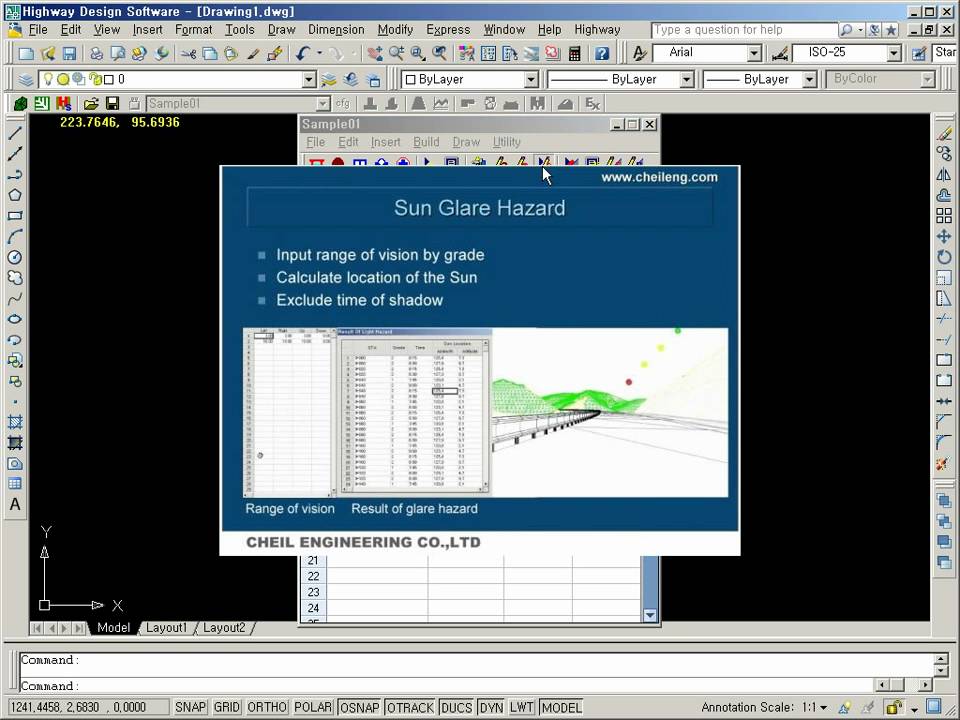Screen dimensions: 960x720
Task: Open the Annotation Scale 1:1 dropdown
Action: [x=814, y=707]
